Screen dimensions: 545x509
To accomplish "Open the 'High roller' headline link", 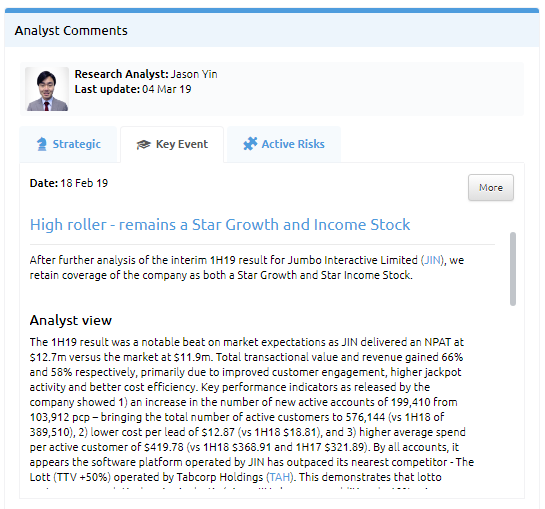I will (220, 225).
